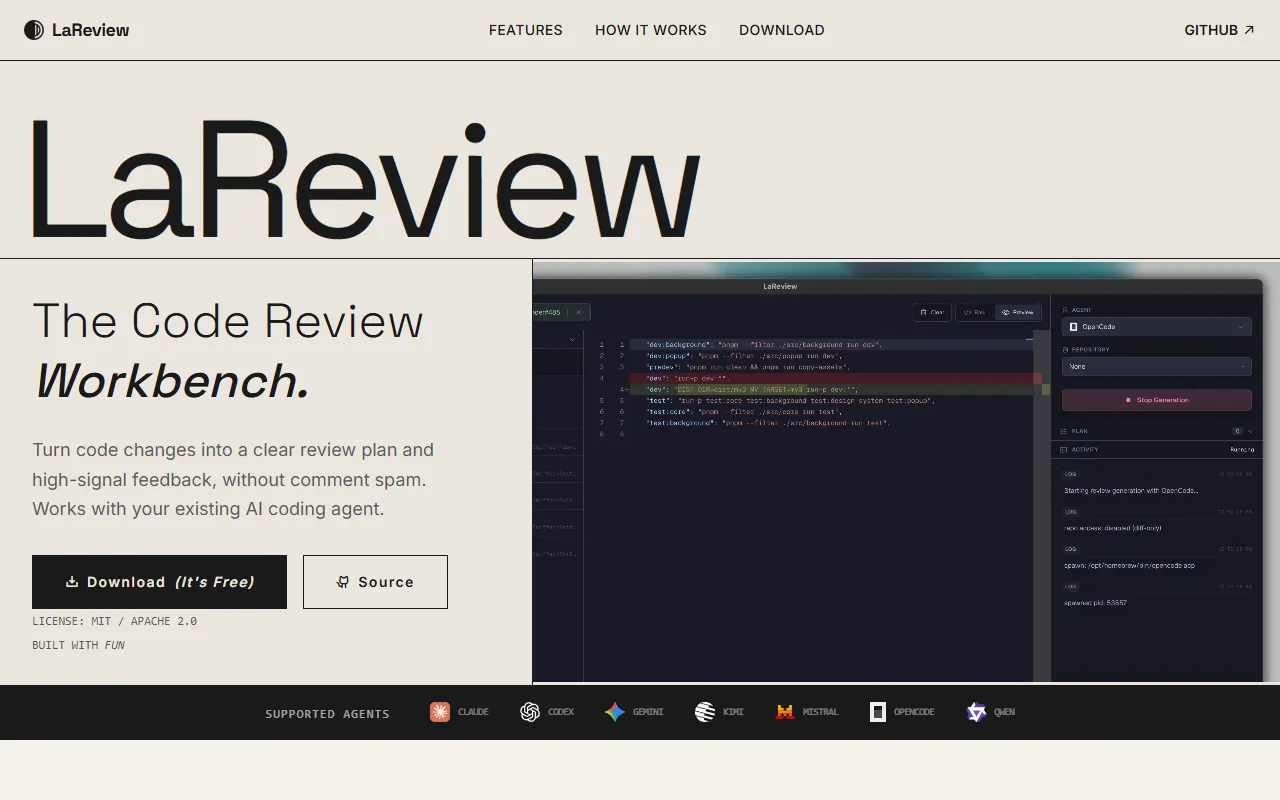This screenshot has width=1280, height=800.
Task: Switch diff view to Preview mode
Action: tap(1016, 312)
